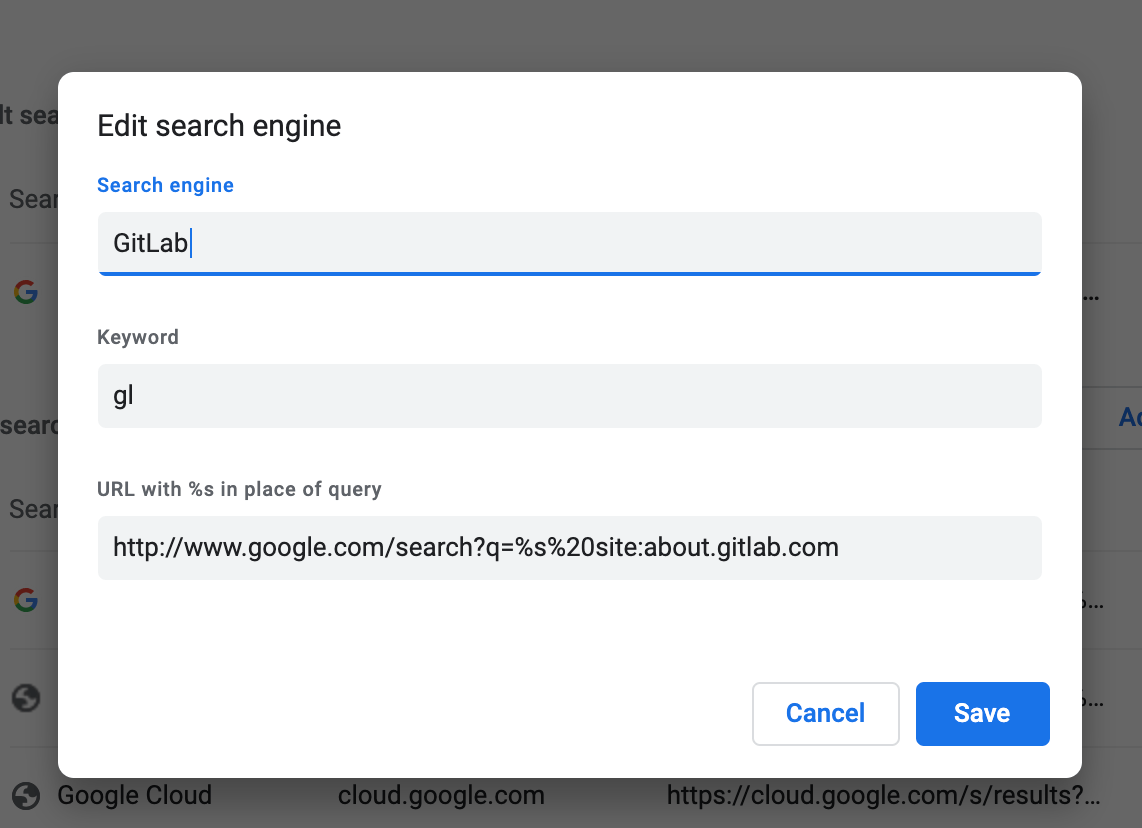Image resolution: width=1142 pixels, height=828 pixels.
Task: Click the blue "Search engine" field label
Action: [x=165, y=185]
